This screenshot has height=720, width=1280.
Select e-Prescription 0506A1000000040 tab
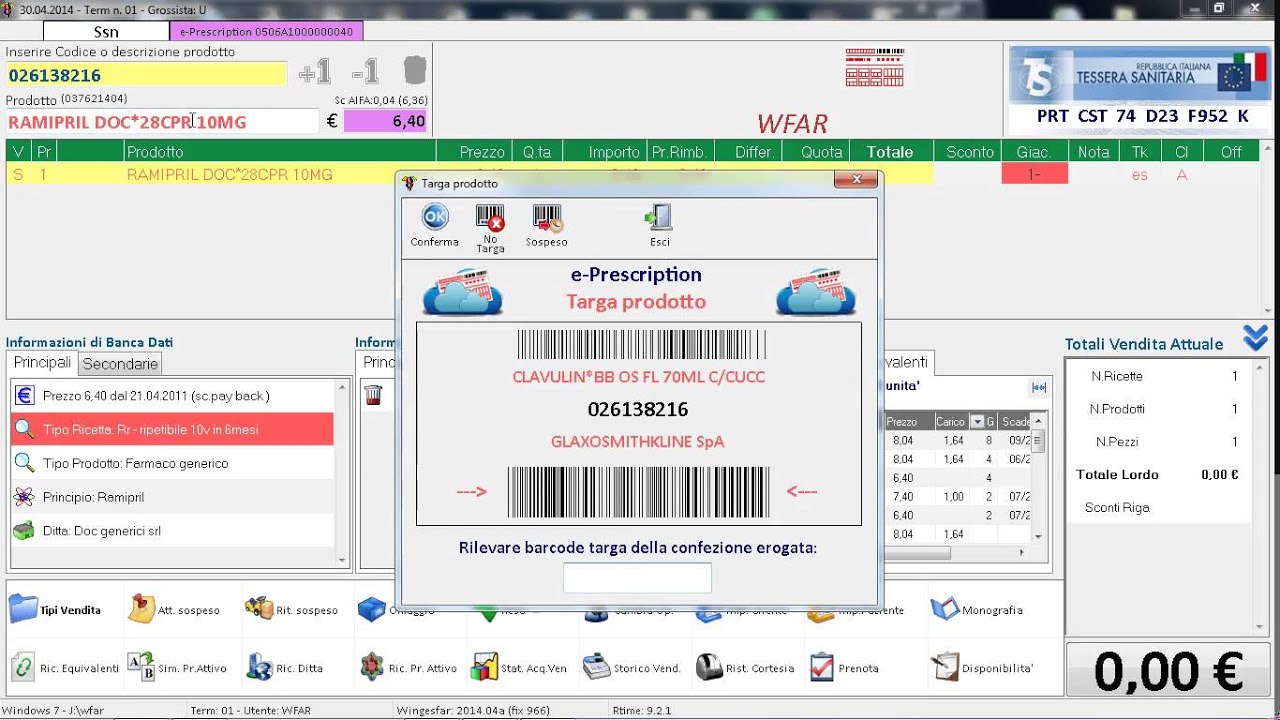[266, 32]
